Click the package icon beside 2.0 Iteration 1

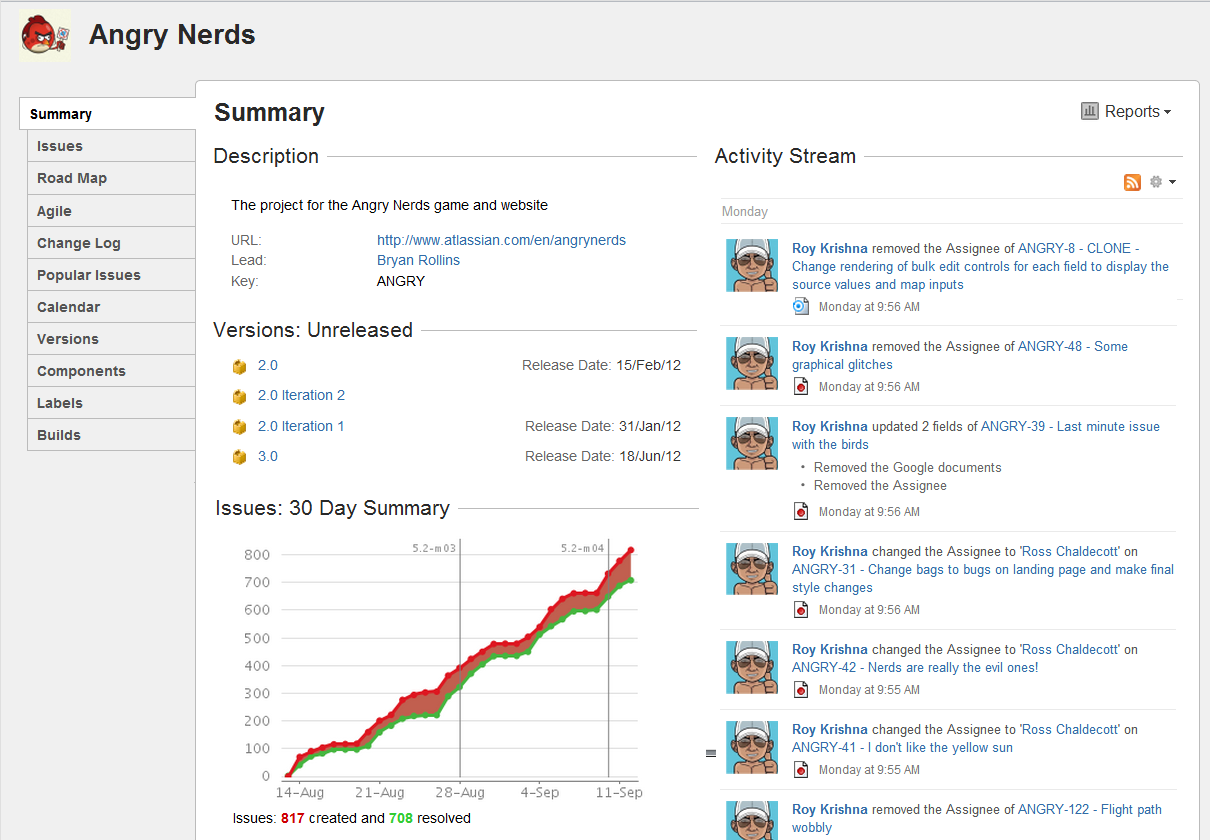pyautogui.click(x=239, y=427)
